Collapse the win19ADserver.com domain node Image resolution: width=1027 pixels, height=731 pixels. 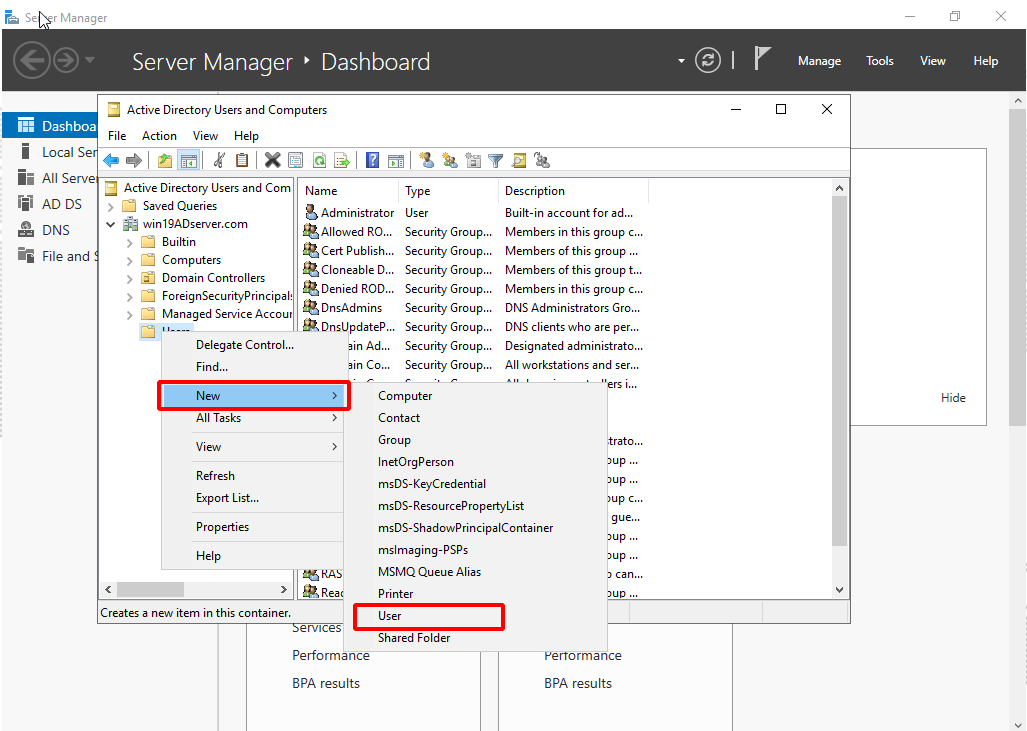tap(111, 224)
